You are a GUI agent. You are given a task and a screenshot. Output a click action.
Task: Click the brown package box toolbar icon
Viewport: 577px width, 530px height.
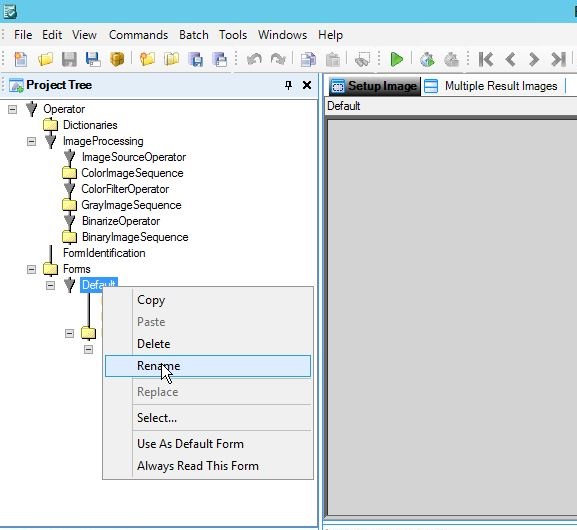tap(117, 59)
